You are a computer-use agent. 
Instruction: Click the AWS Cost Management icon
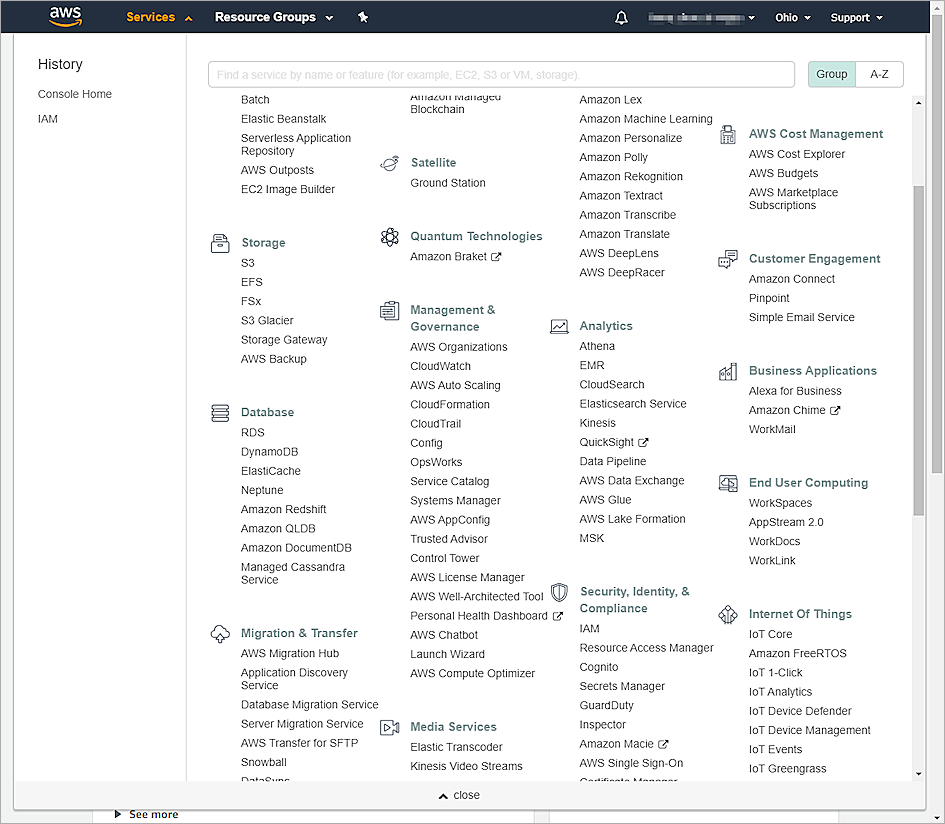pyautogui.click(x=728, y=134)
